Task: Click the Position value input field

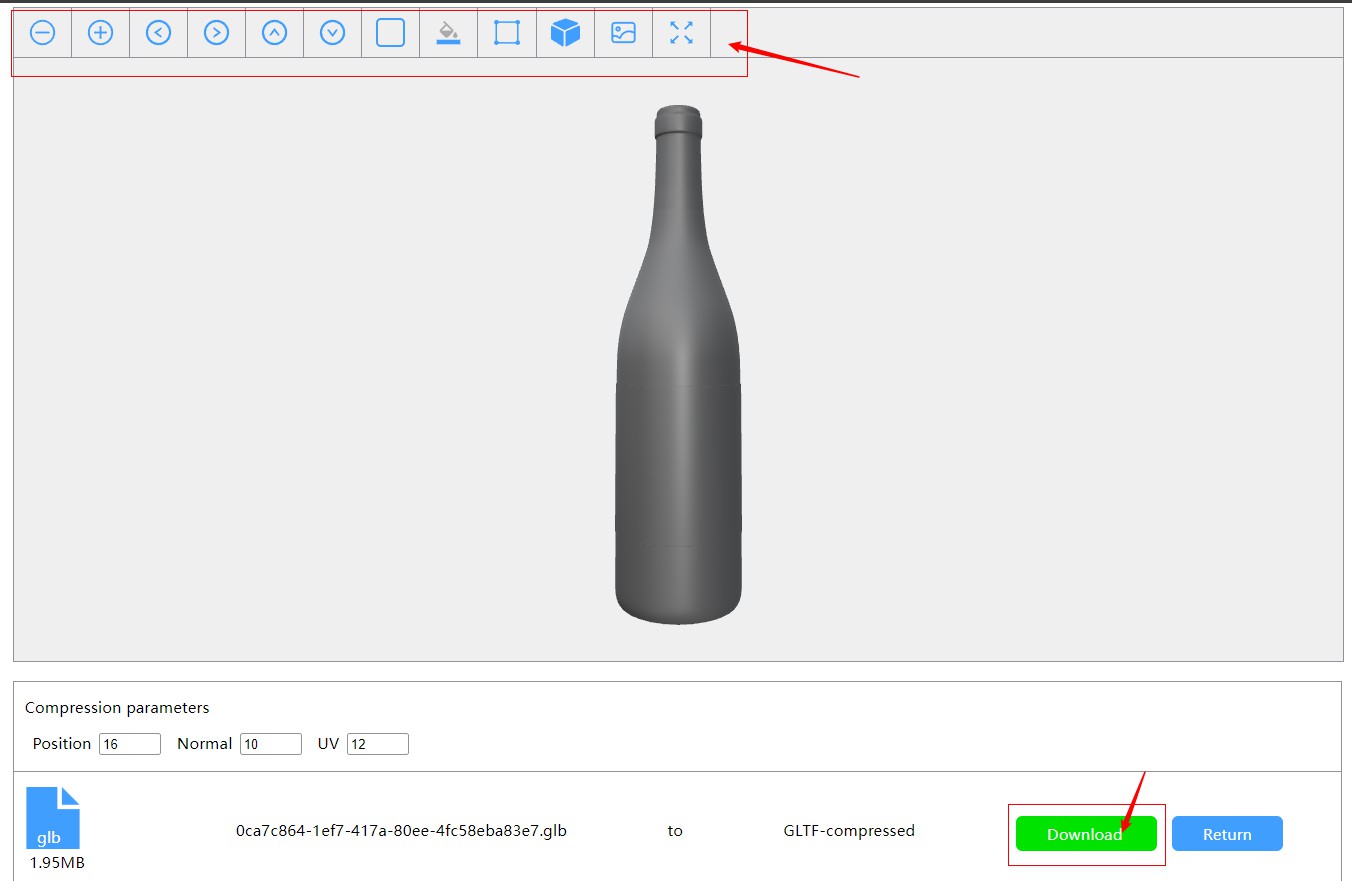Action: 130,744
